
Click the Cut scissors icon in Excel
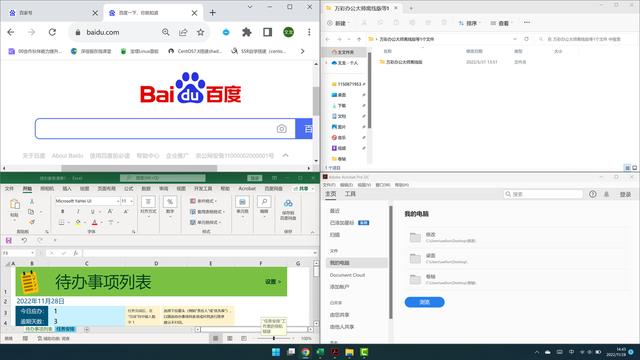click(31, 202)
